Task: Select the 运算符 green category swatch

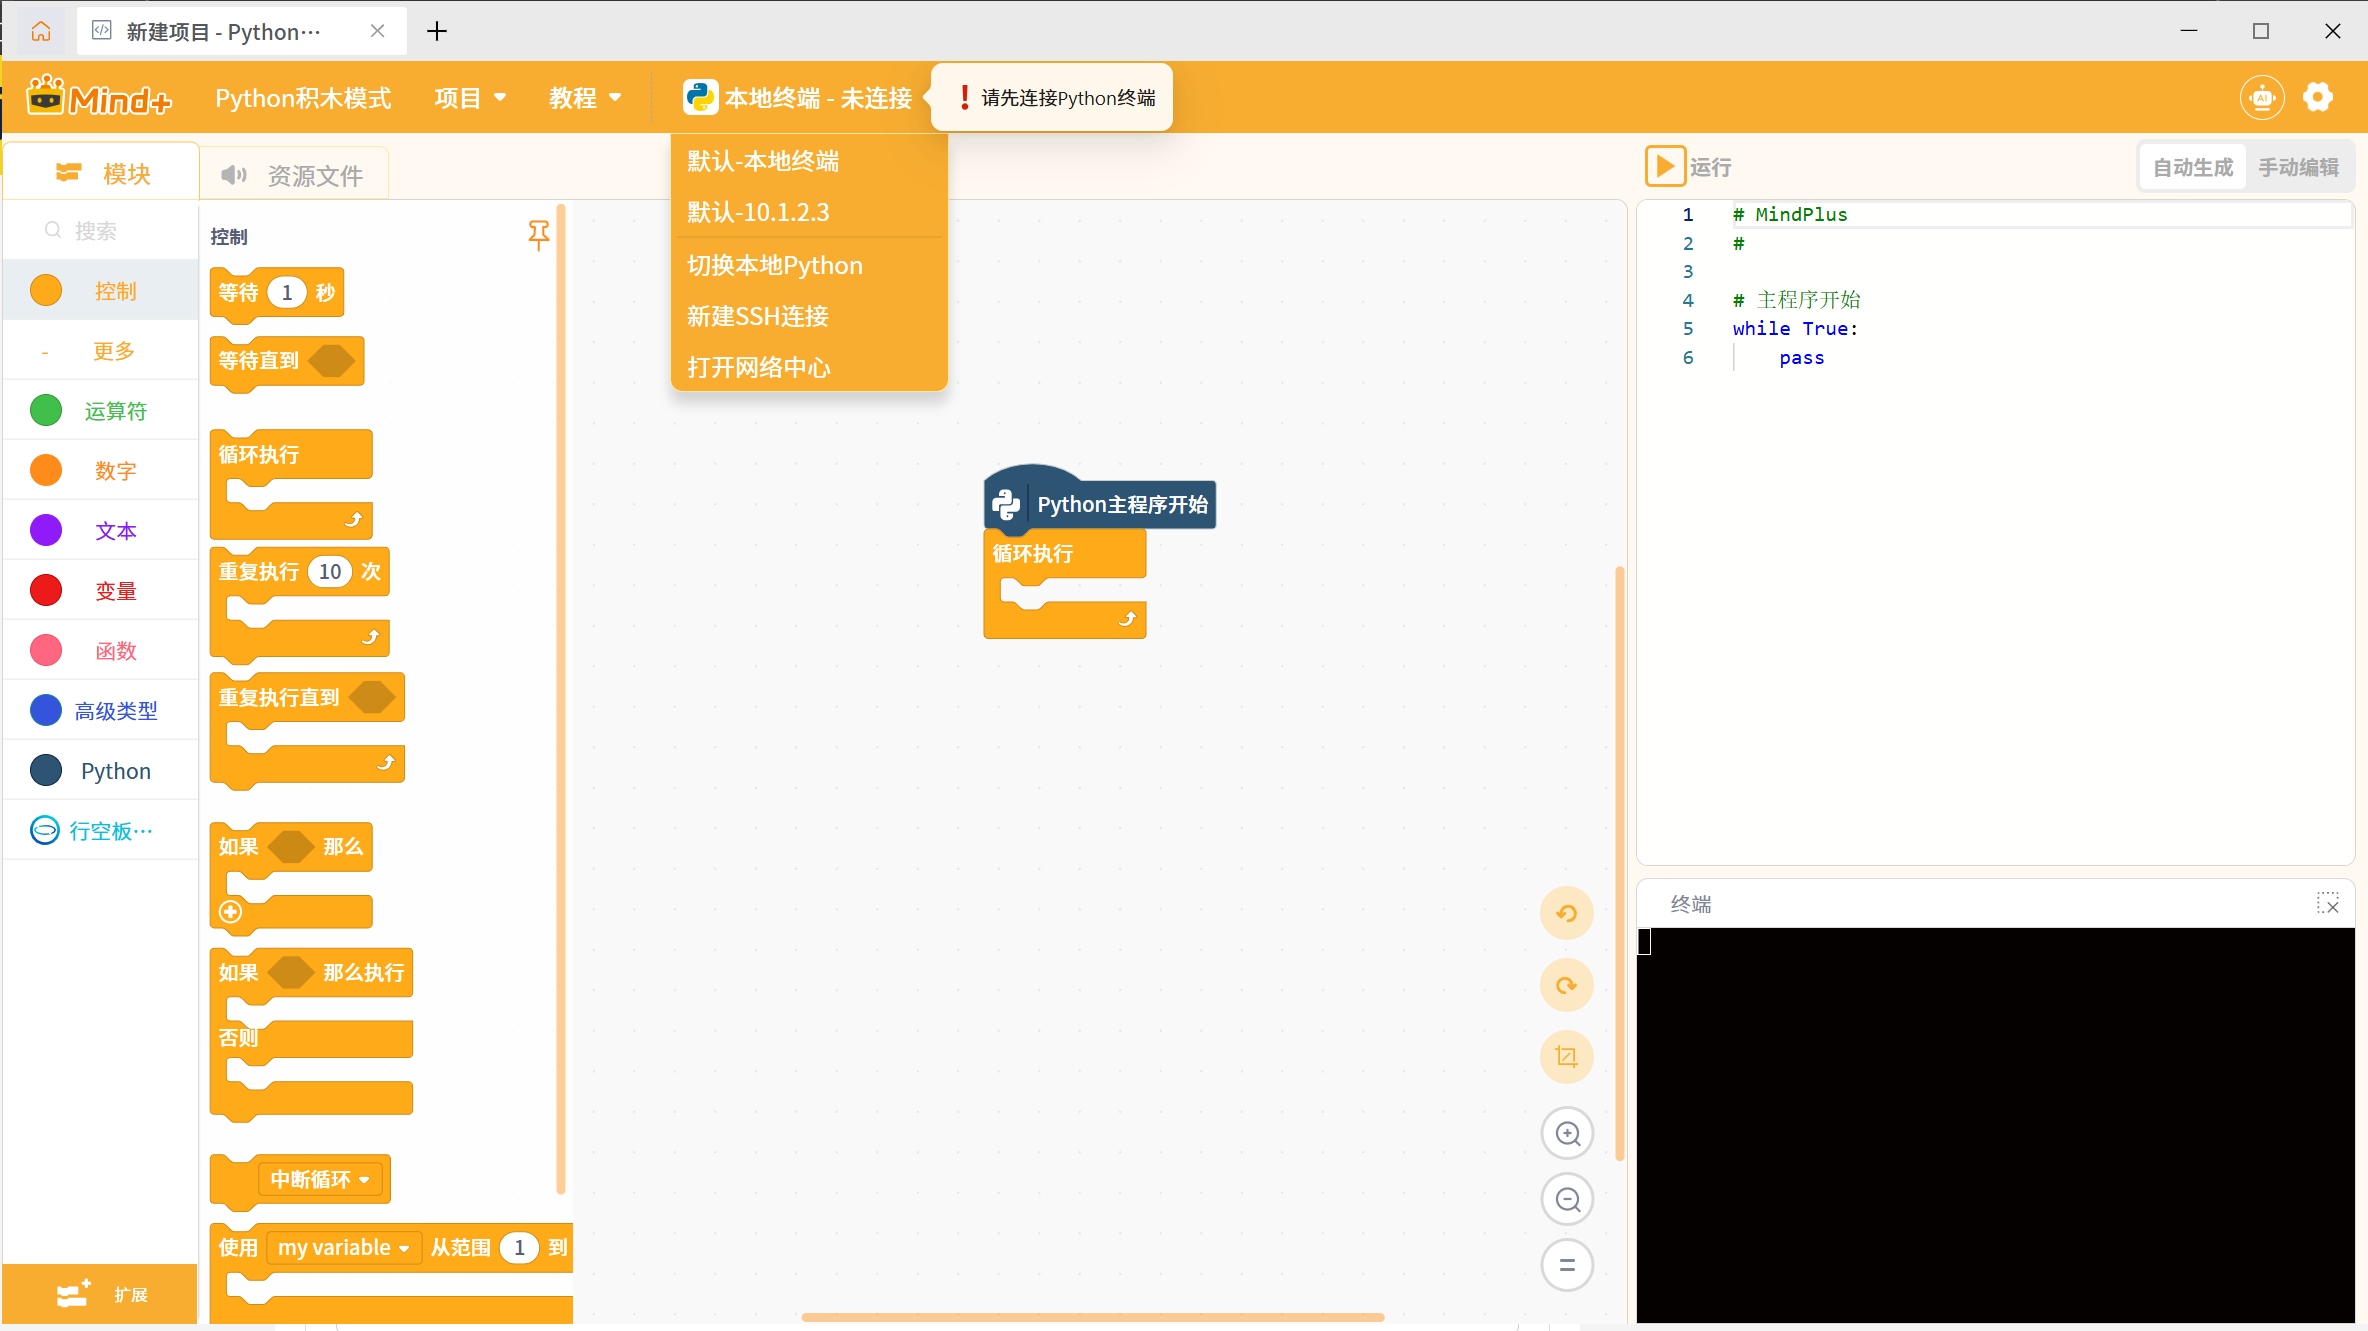Action: (46, 410)
